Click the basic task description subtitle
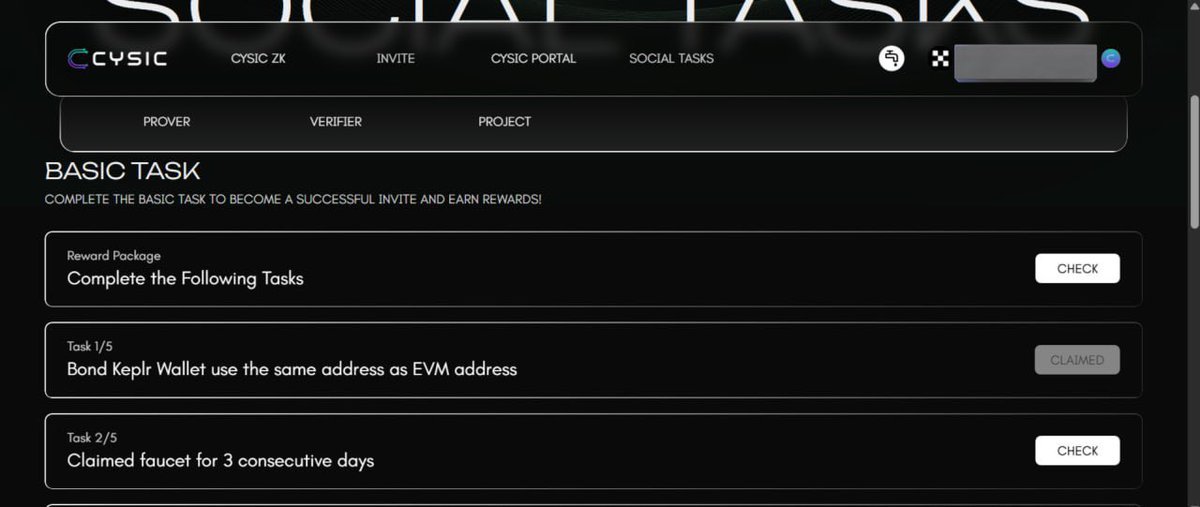This screenshot has width=1200, height=507. 293,200
